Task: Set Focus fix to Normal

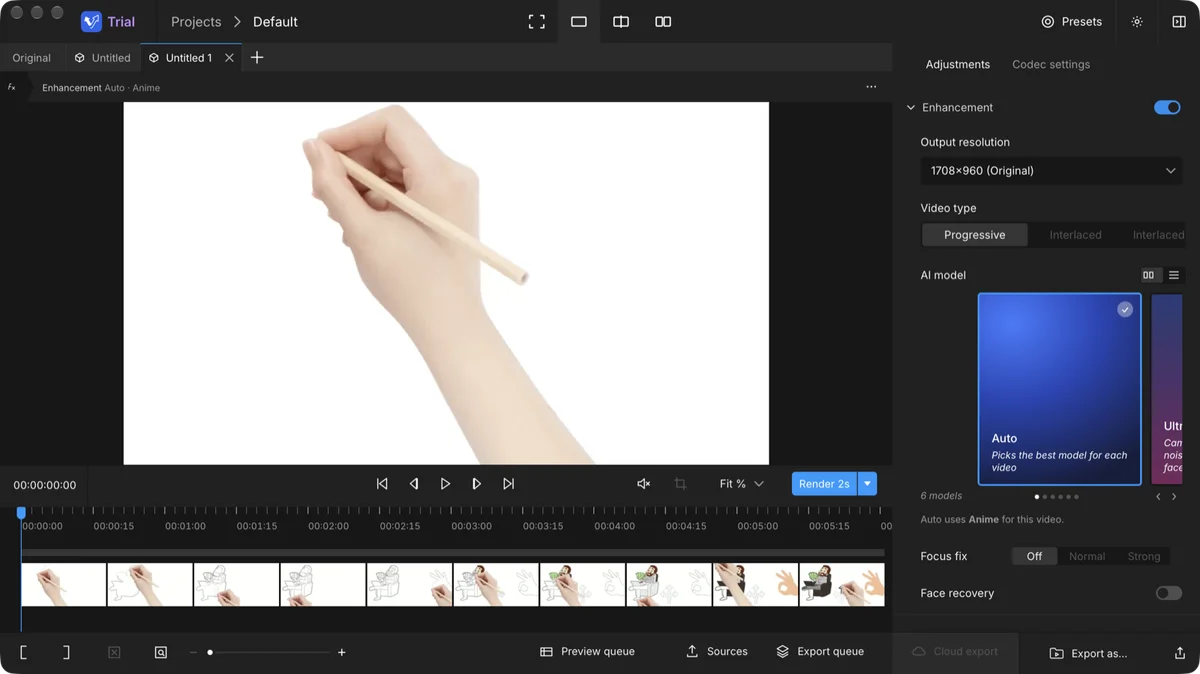Action: pyautogui.click(x=1087, y=556)
